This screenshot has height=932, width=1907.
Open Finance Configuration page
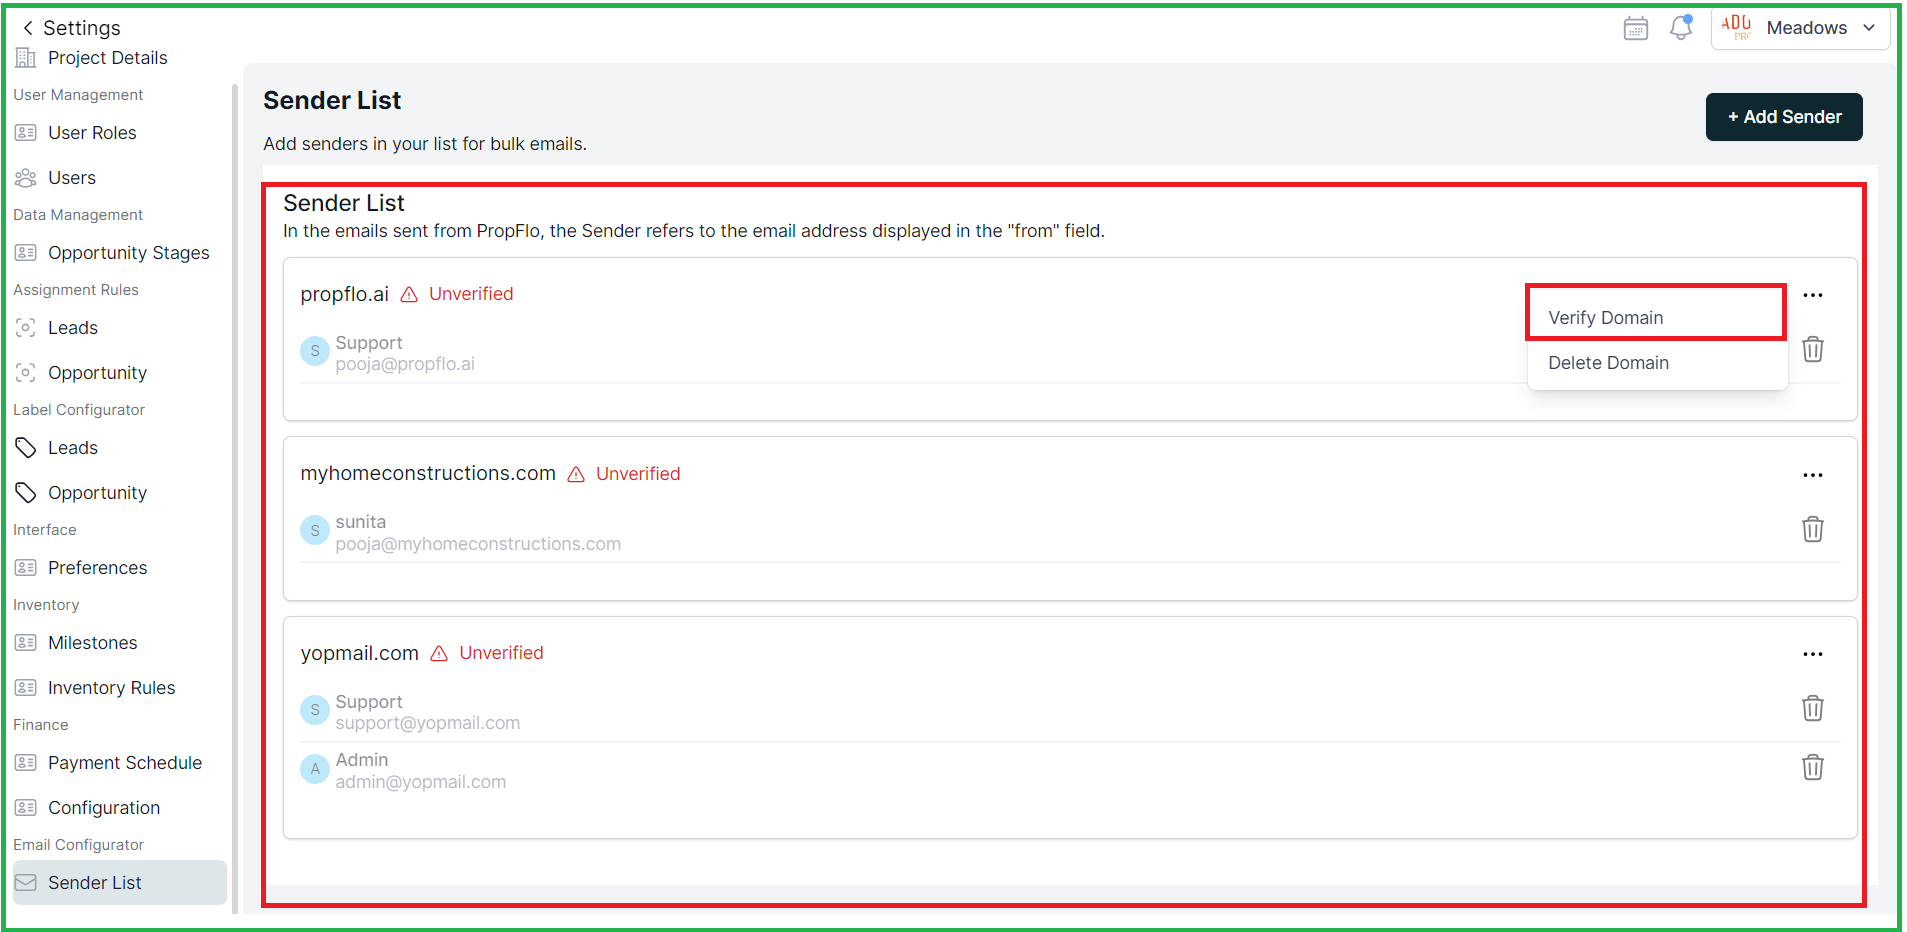(104, 808)
